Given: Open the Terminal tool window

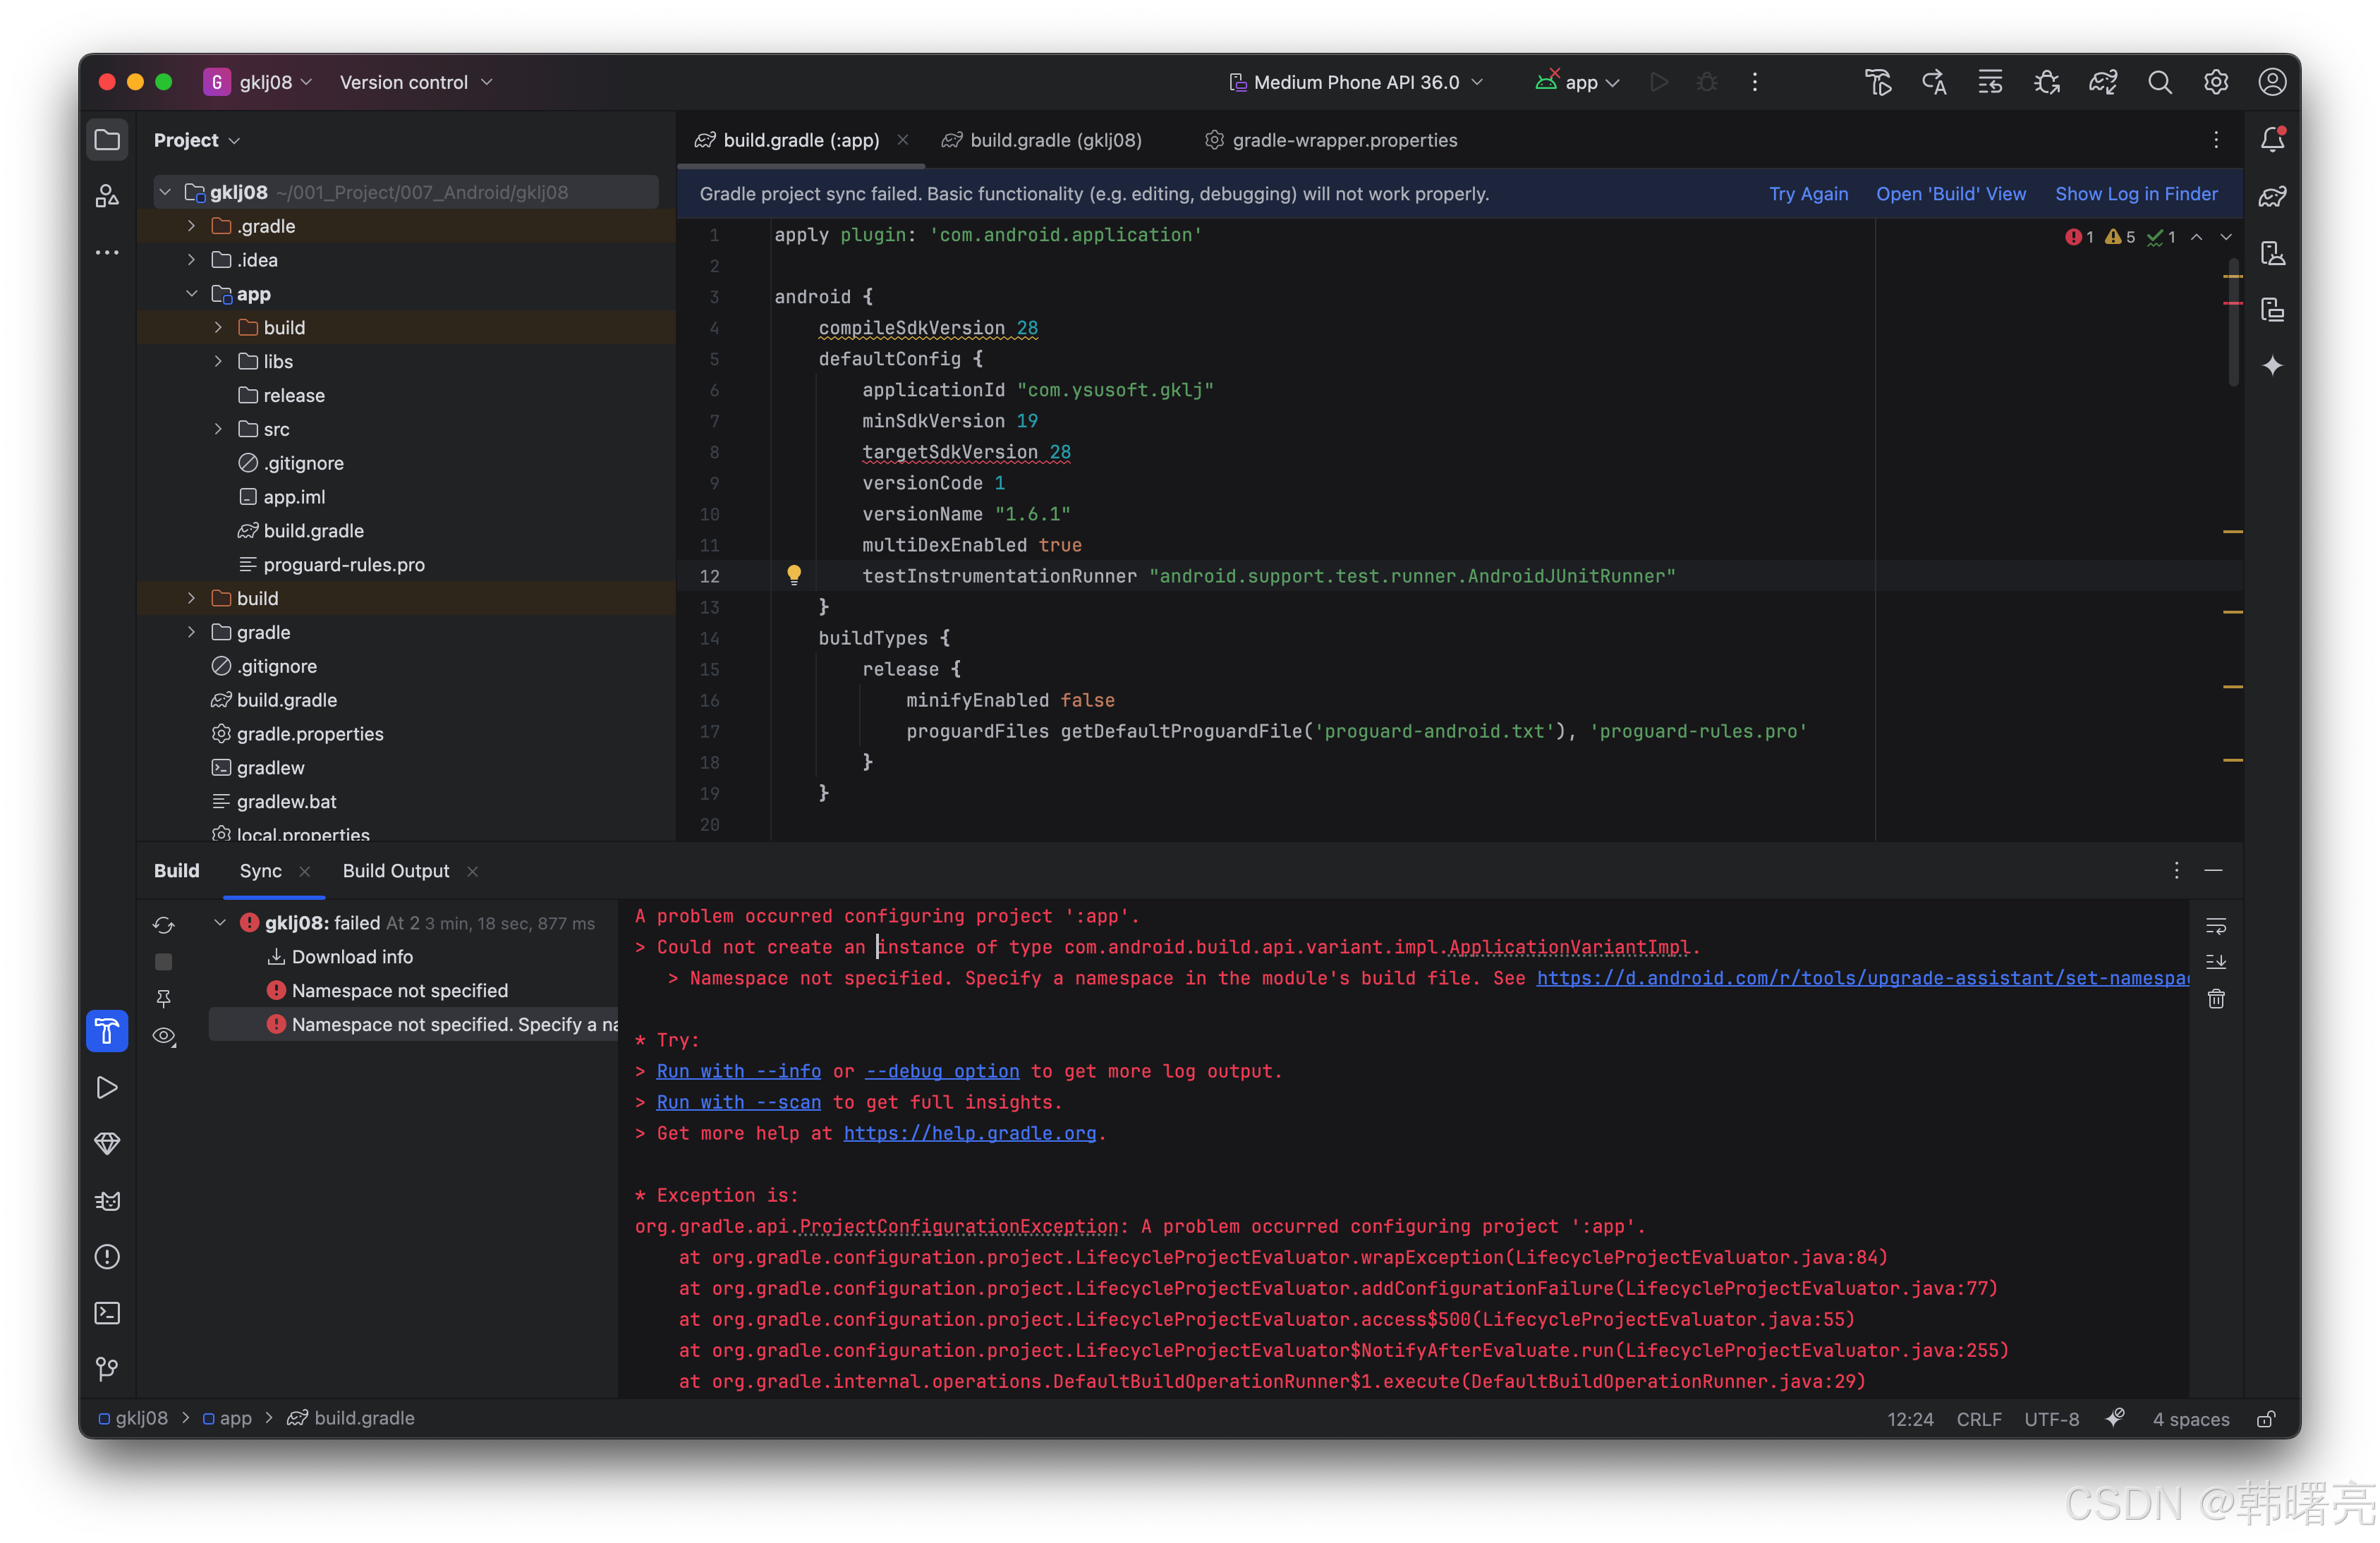Looking at the screenshot, I should pos(107,1313).
